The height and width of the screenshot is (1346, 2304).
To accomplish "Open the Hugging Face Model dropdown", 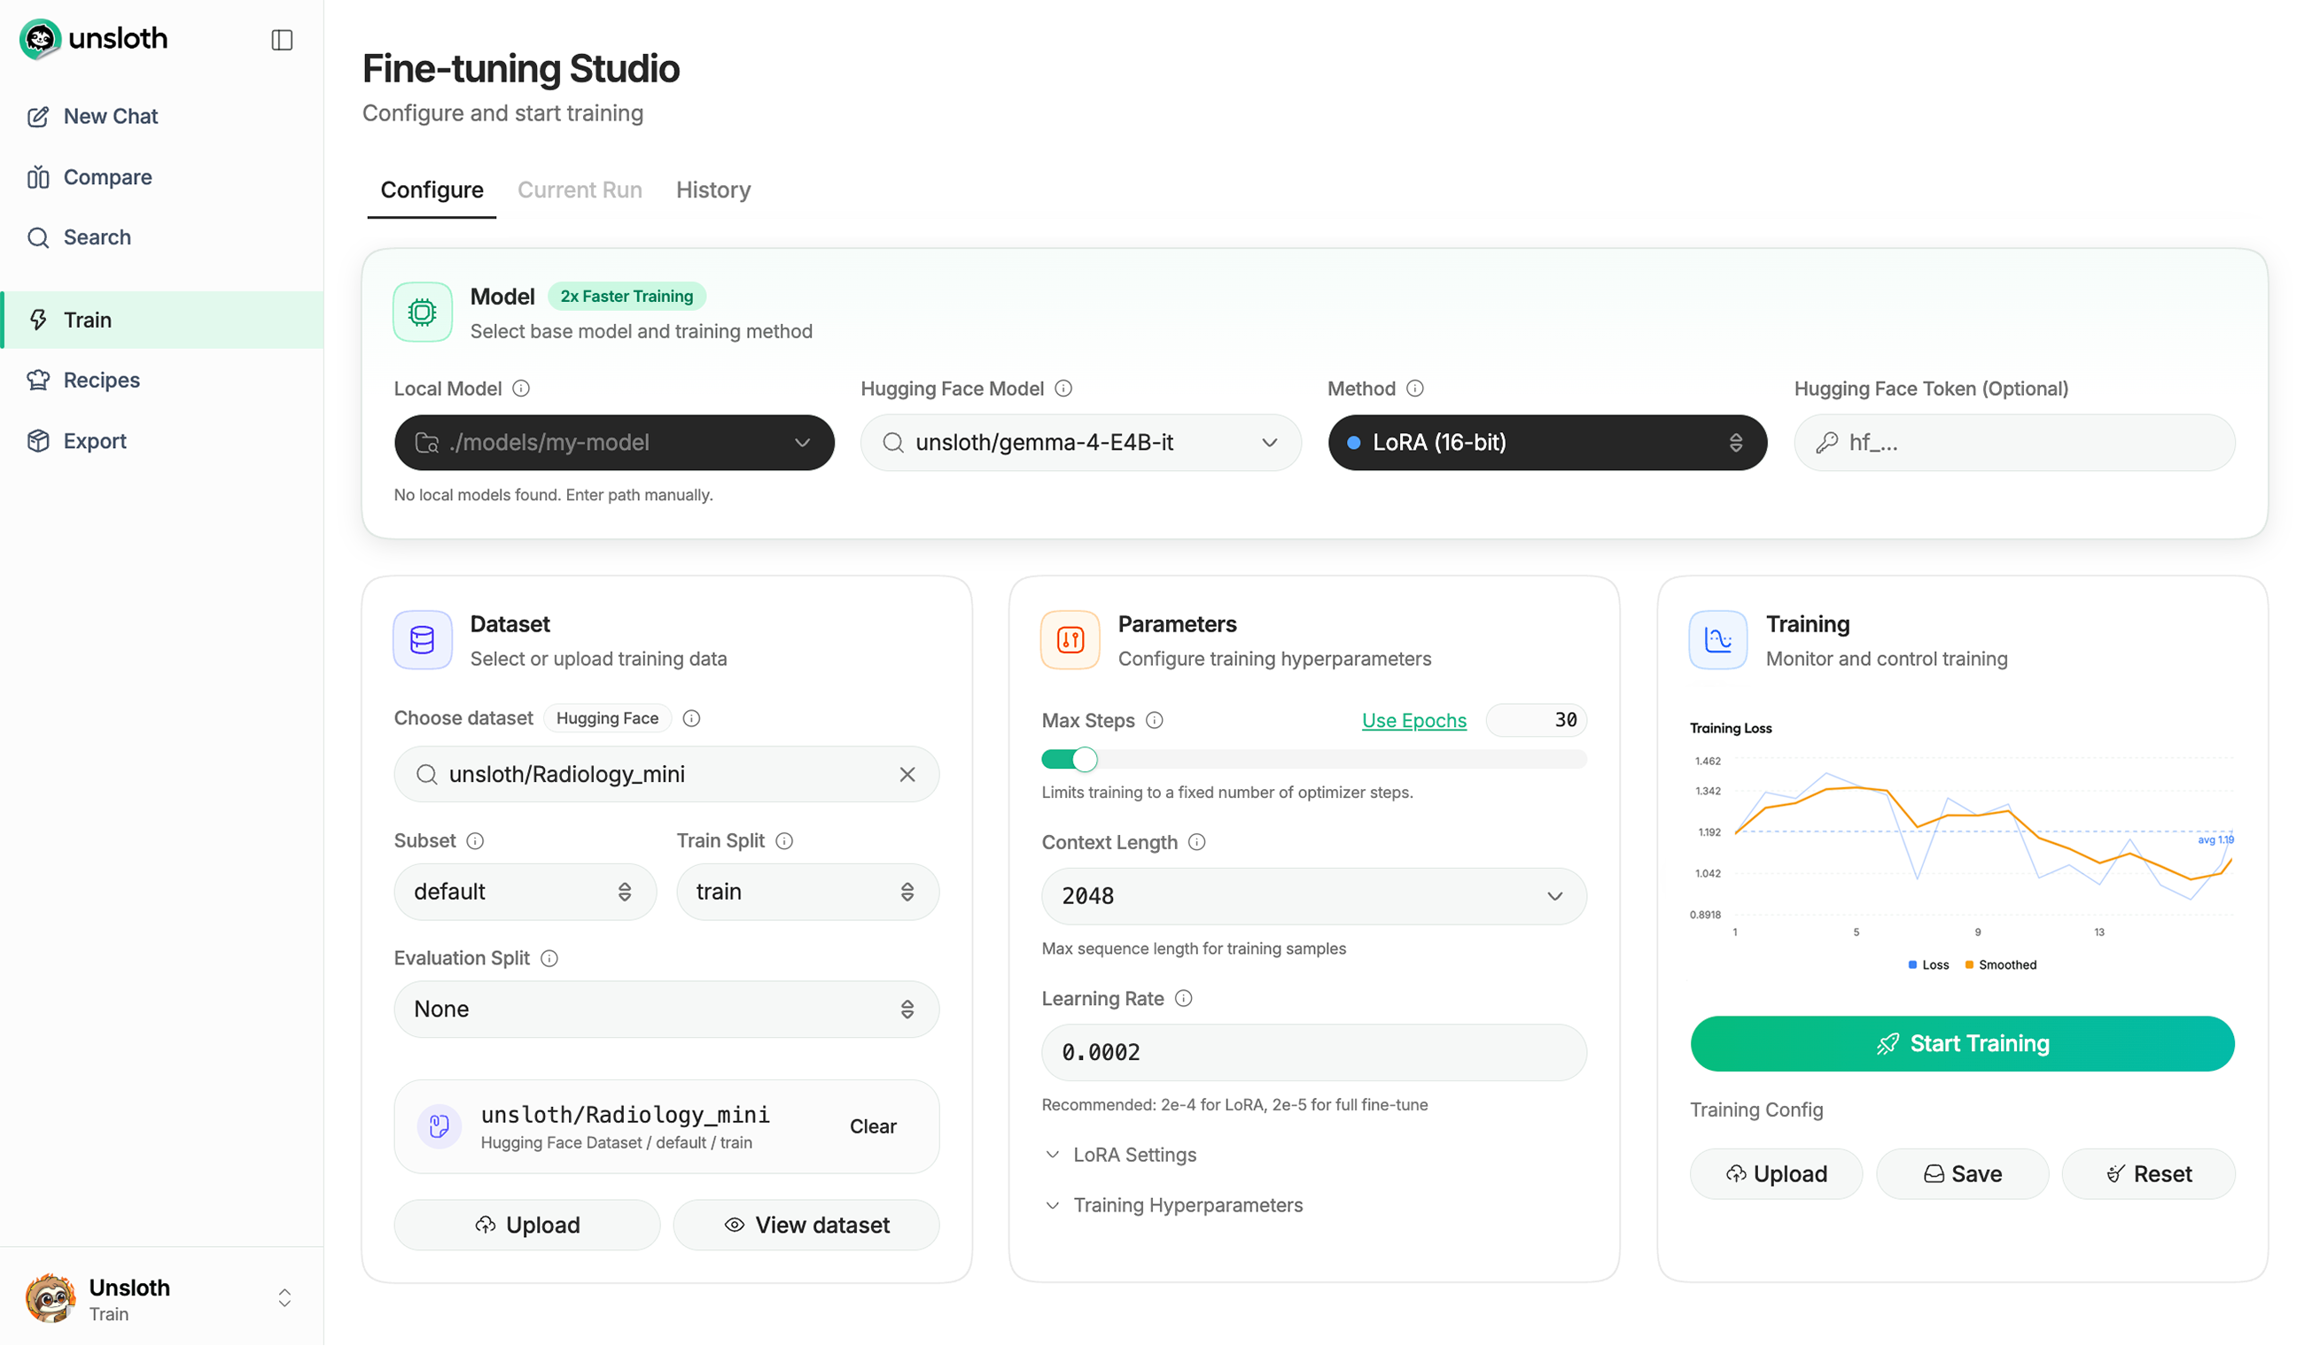I will 1081,442.
